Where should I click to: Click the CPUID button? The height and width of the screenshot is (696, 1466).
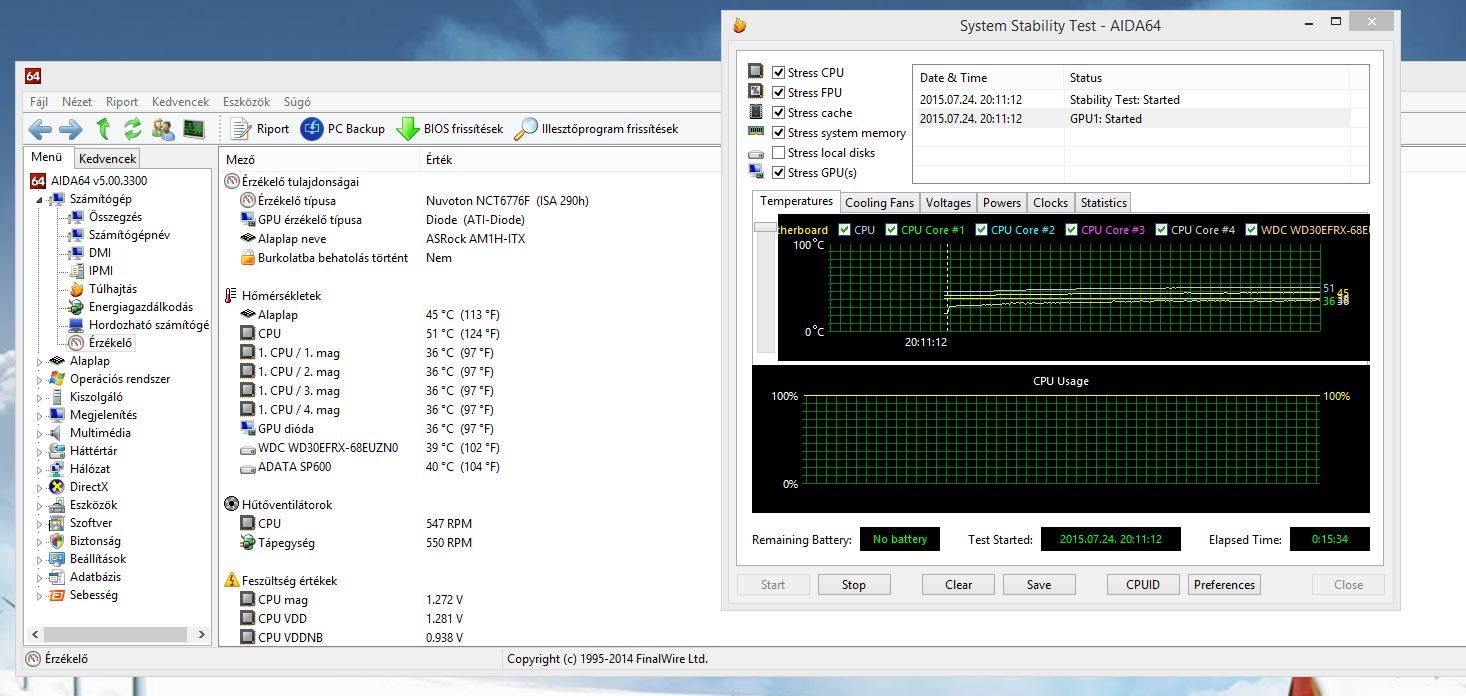pos(1143,585)
